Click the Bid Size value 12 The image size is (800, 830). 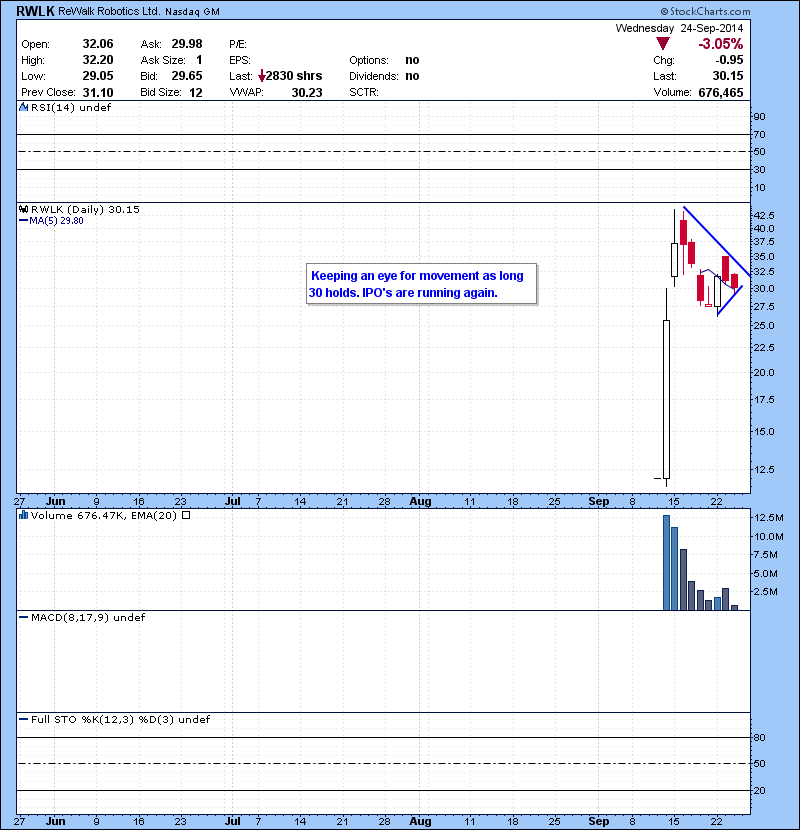coord(196,93)
